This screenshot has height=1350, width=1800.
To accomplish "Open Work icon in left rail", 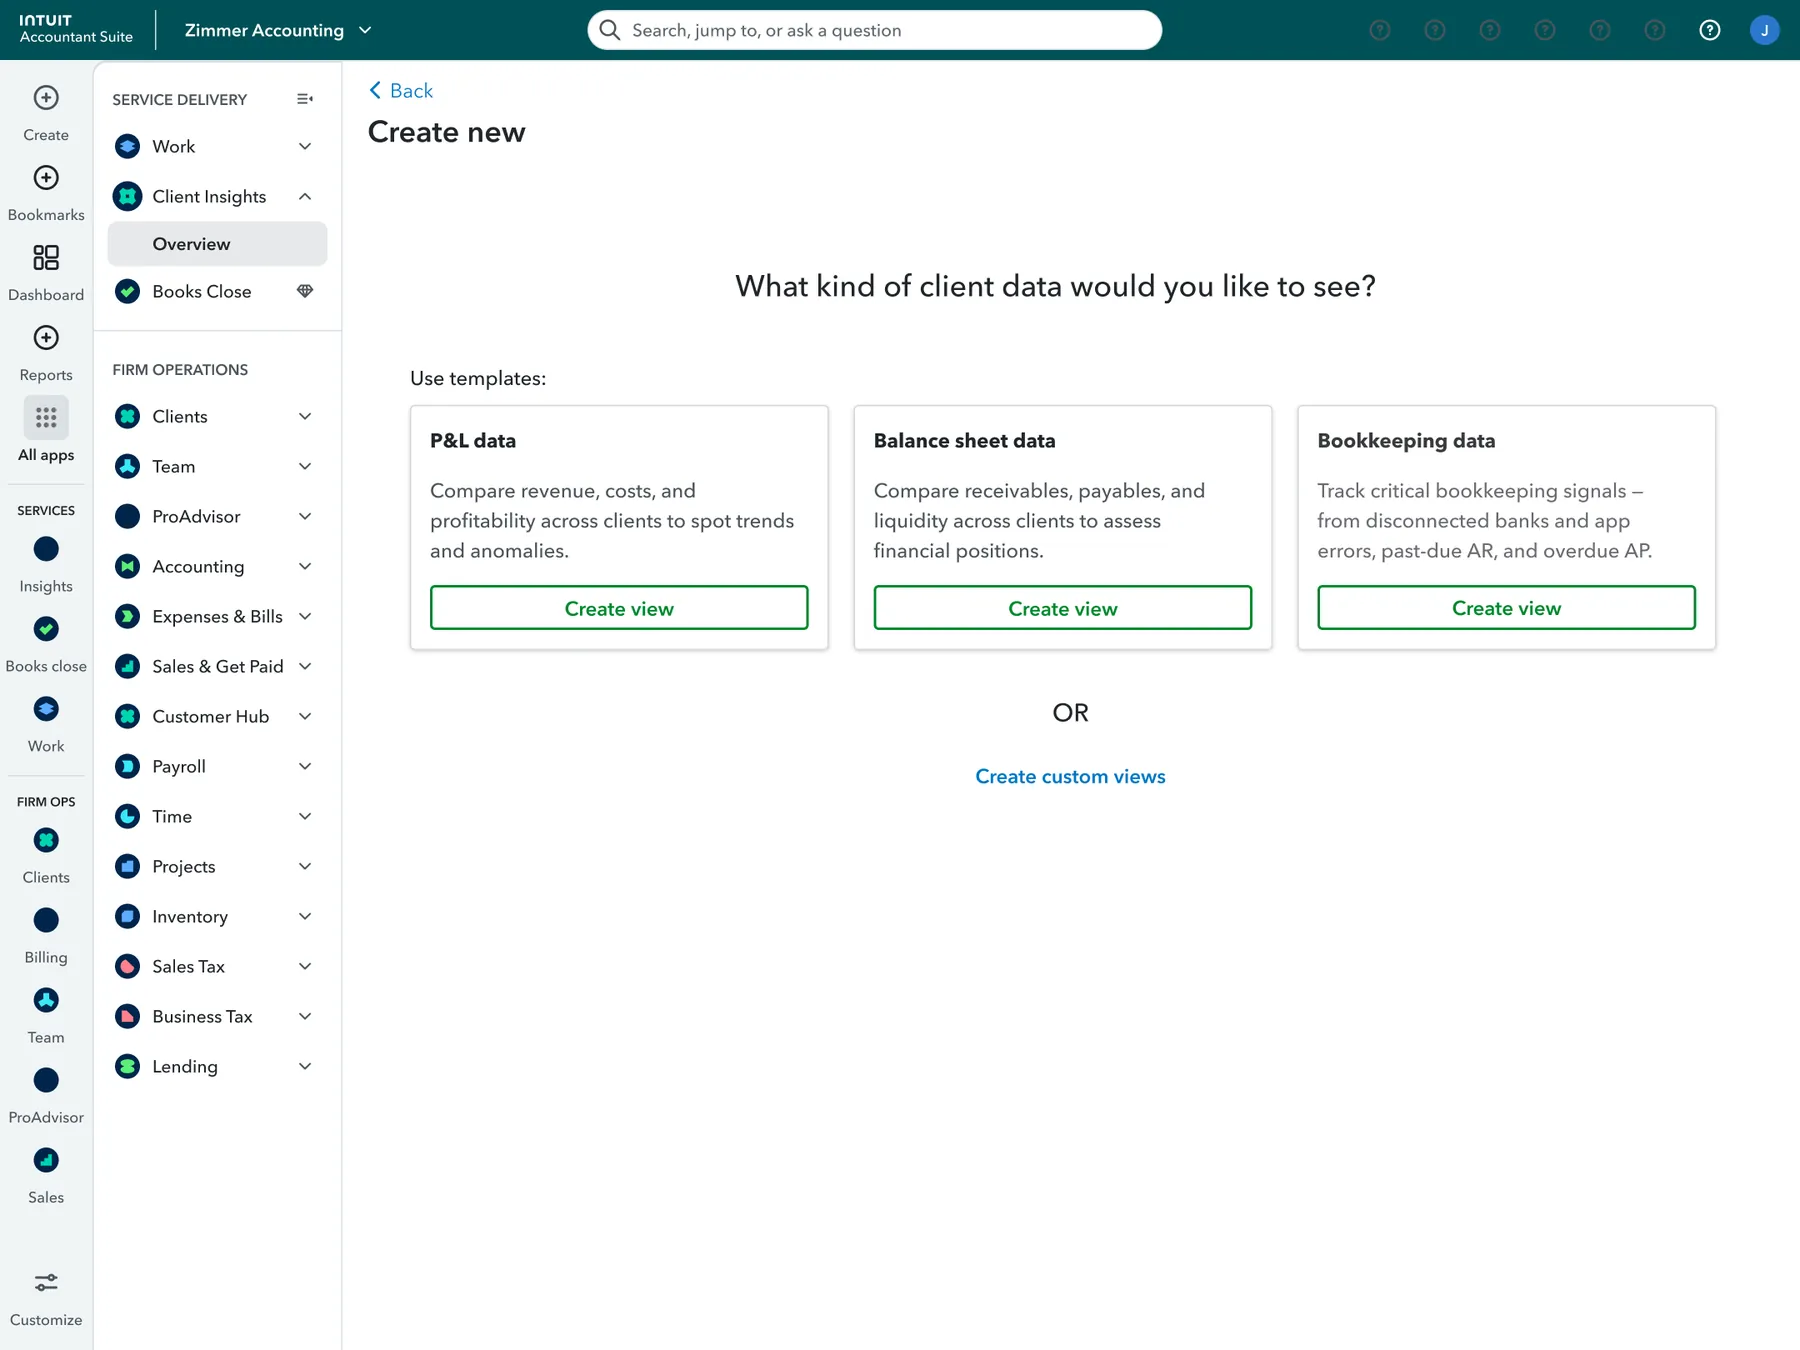I will click(x=46, y=709).
